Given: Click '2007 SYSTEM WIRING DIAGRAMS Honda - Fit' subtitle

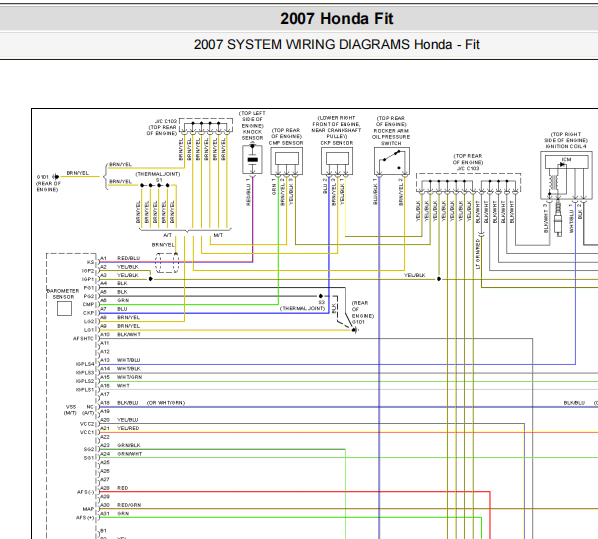Looking at the screenshot, I should point(336,45).
